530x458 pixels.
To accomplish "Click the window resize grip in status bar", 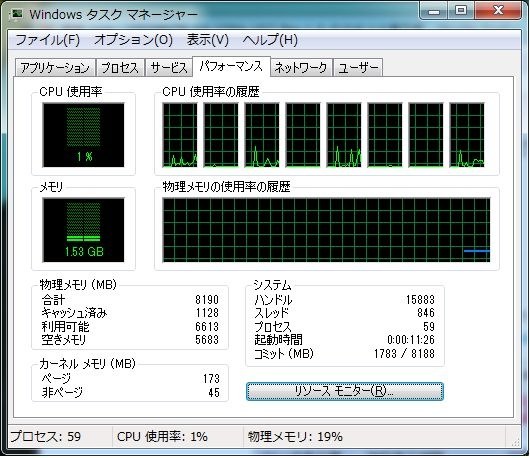I will click(x=516, y=441).
